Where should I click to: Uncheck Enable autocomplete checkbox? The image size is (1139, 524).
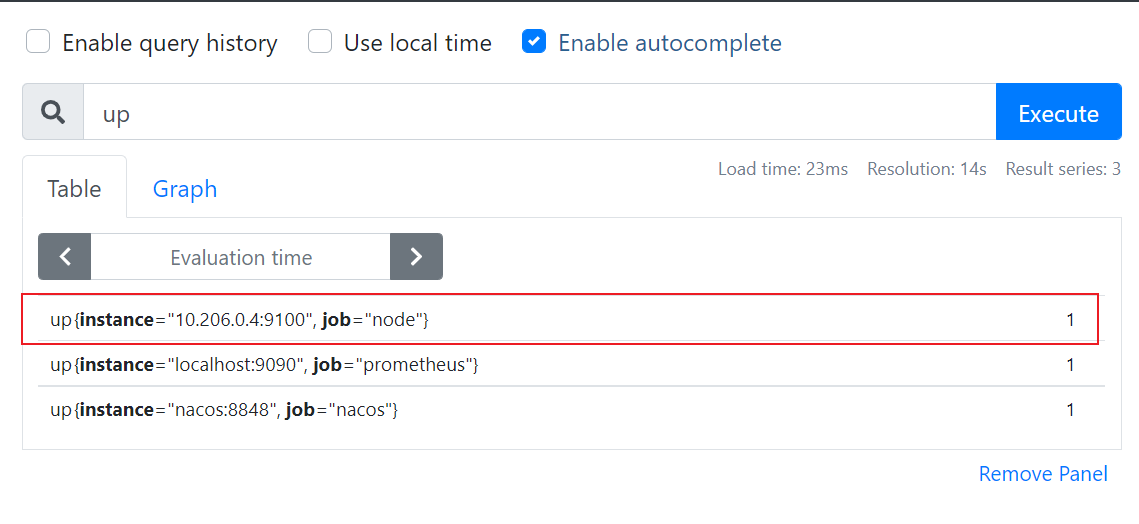click(534, 42)
